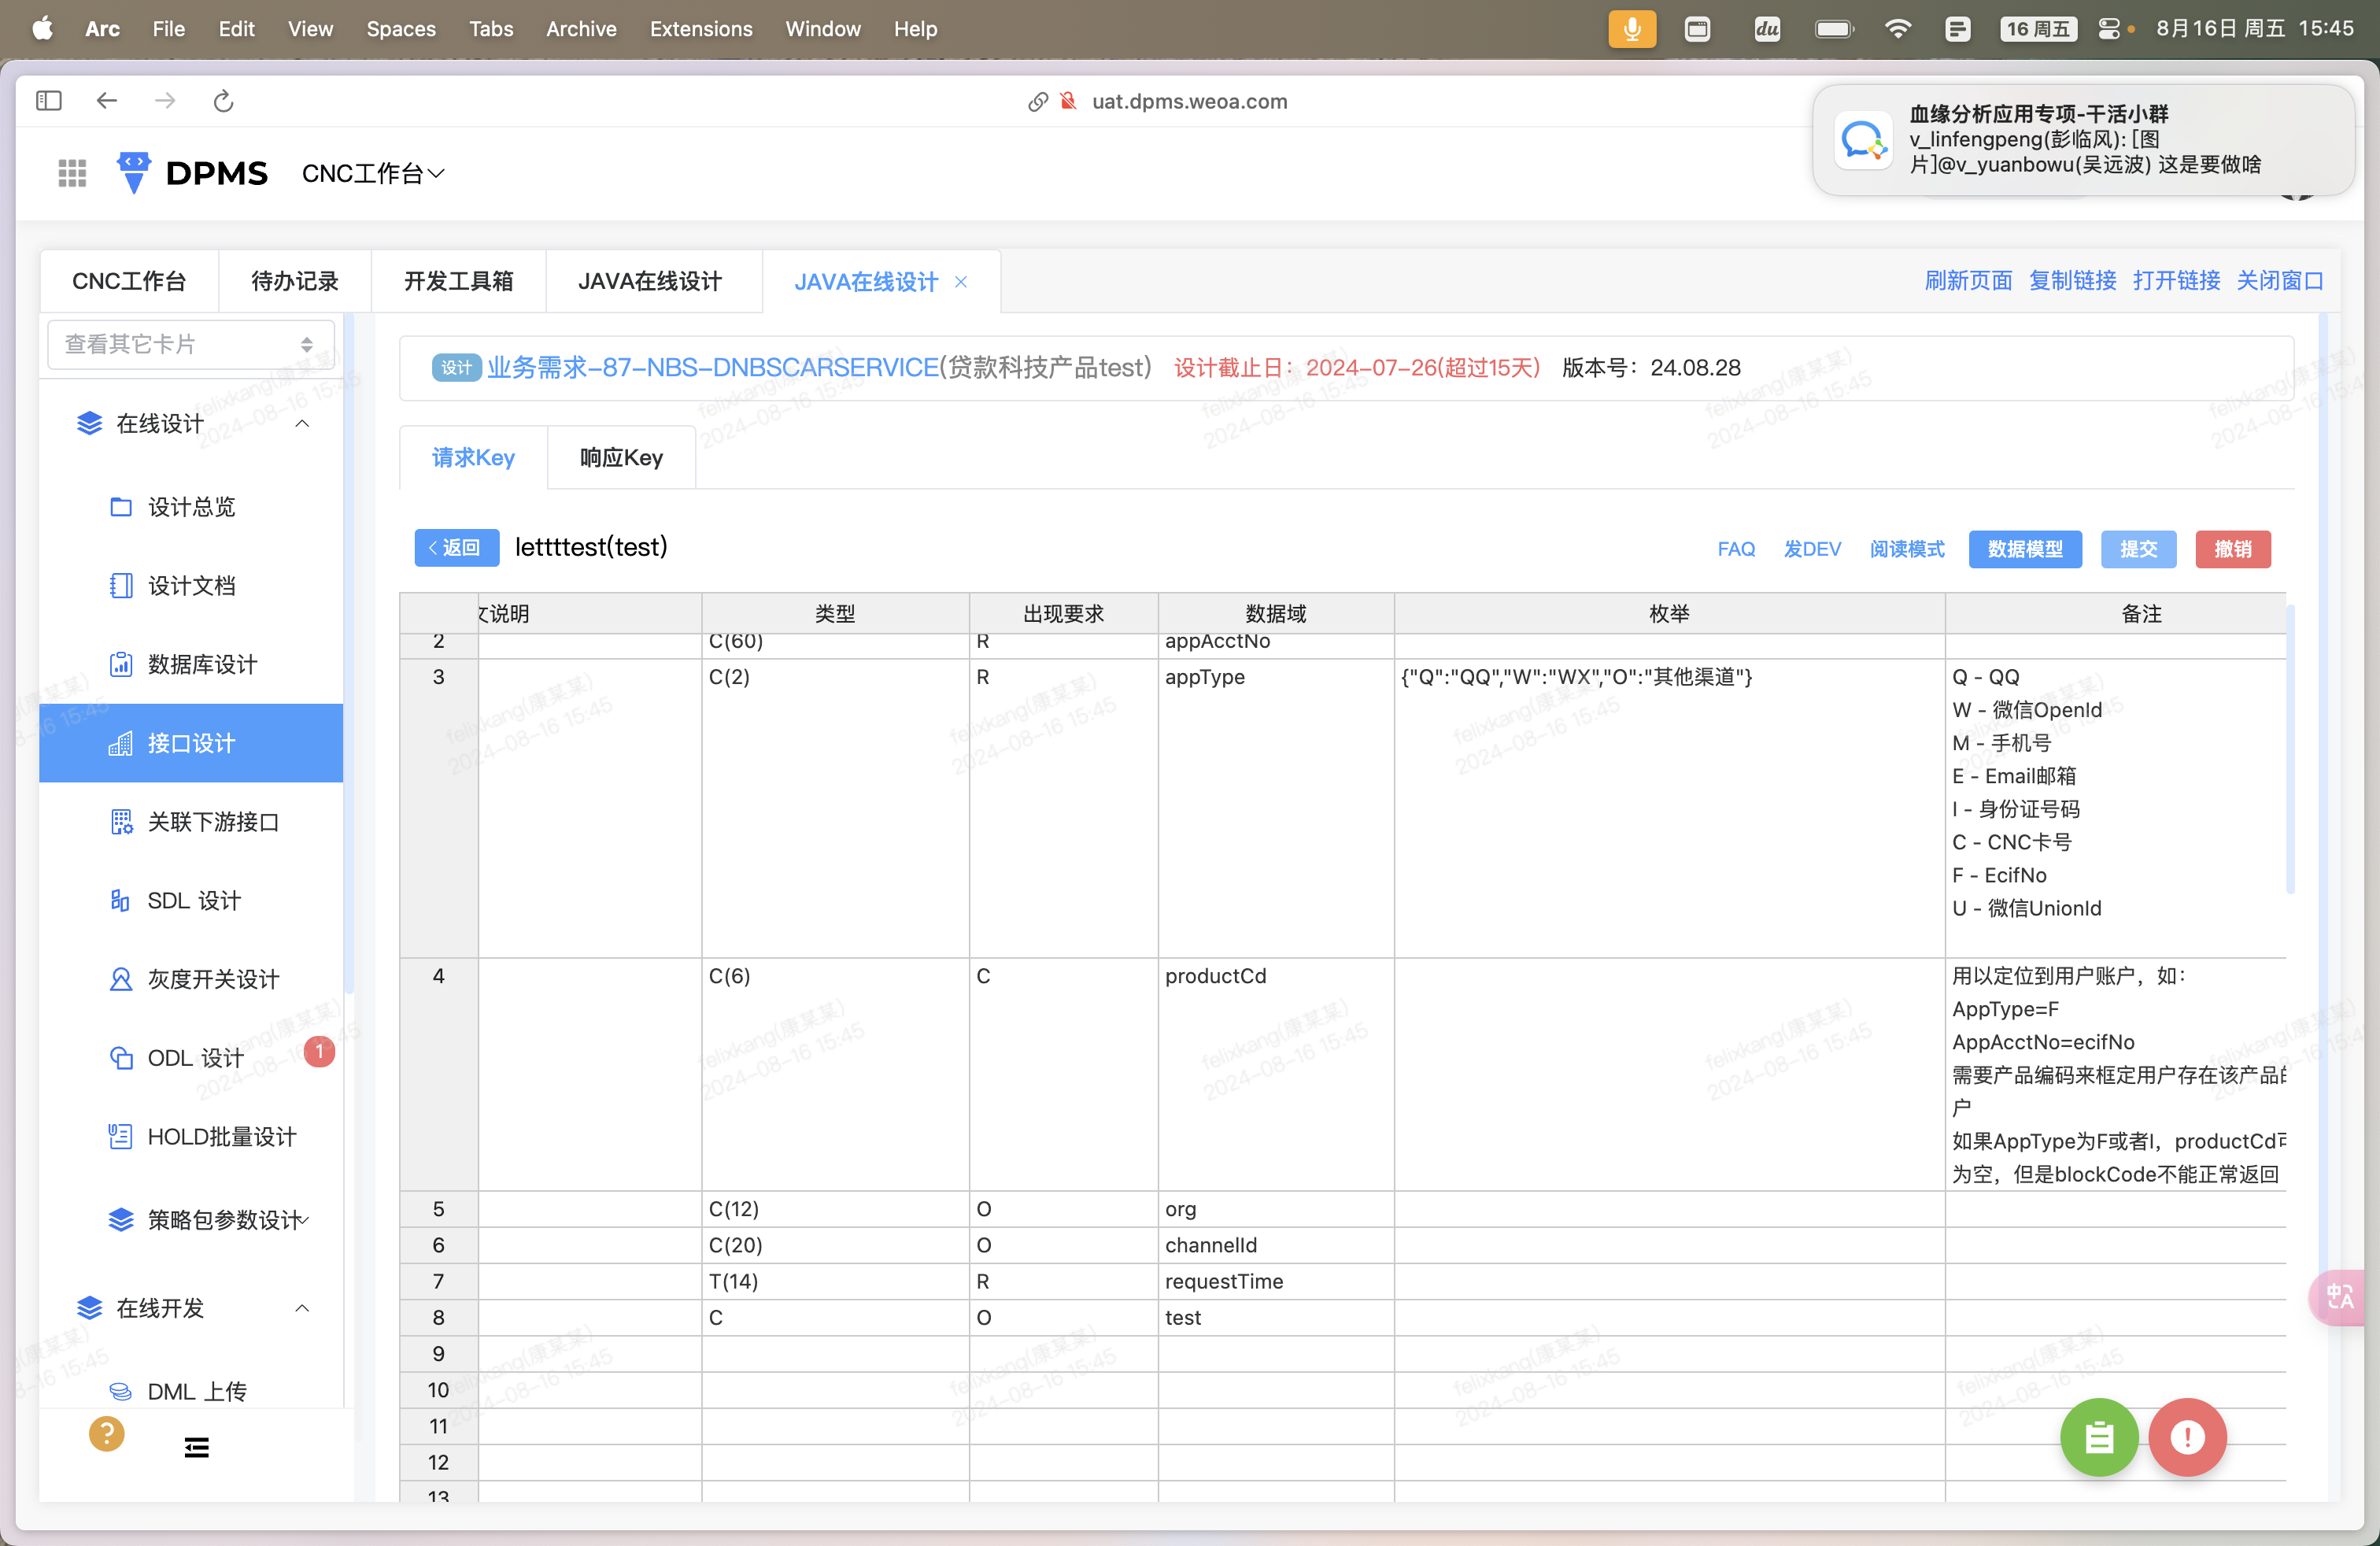The image size is (2380, 1546).
Task: Open 设计文档 in the sidebar
Action: coord(190,586)
